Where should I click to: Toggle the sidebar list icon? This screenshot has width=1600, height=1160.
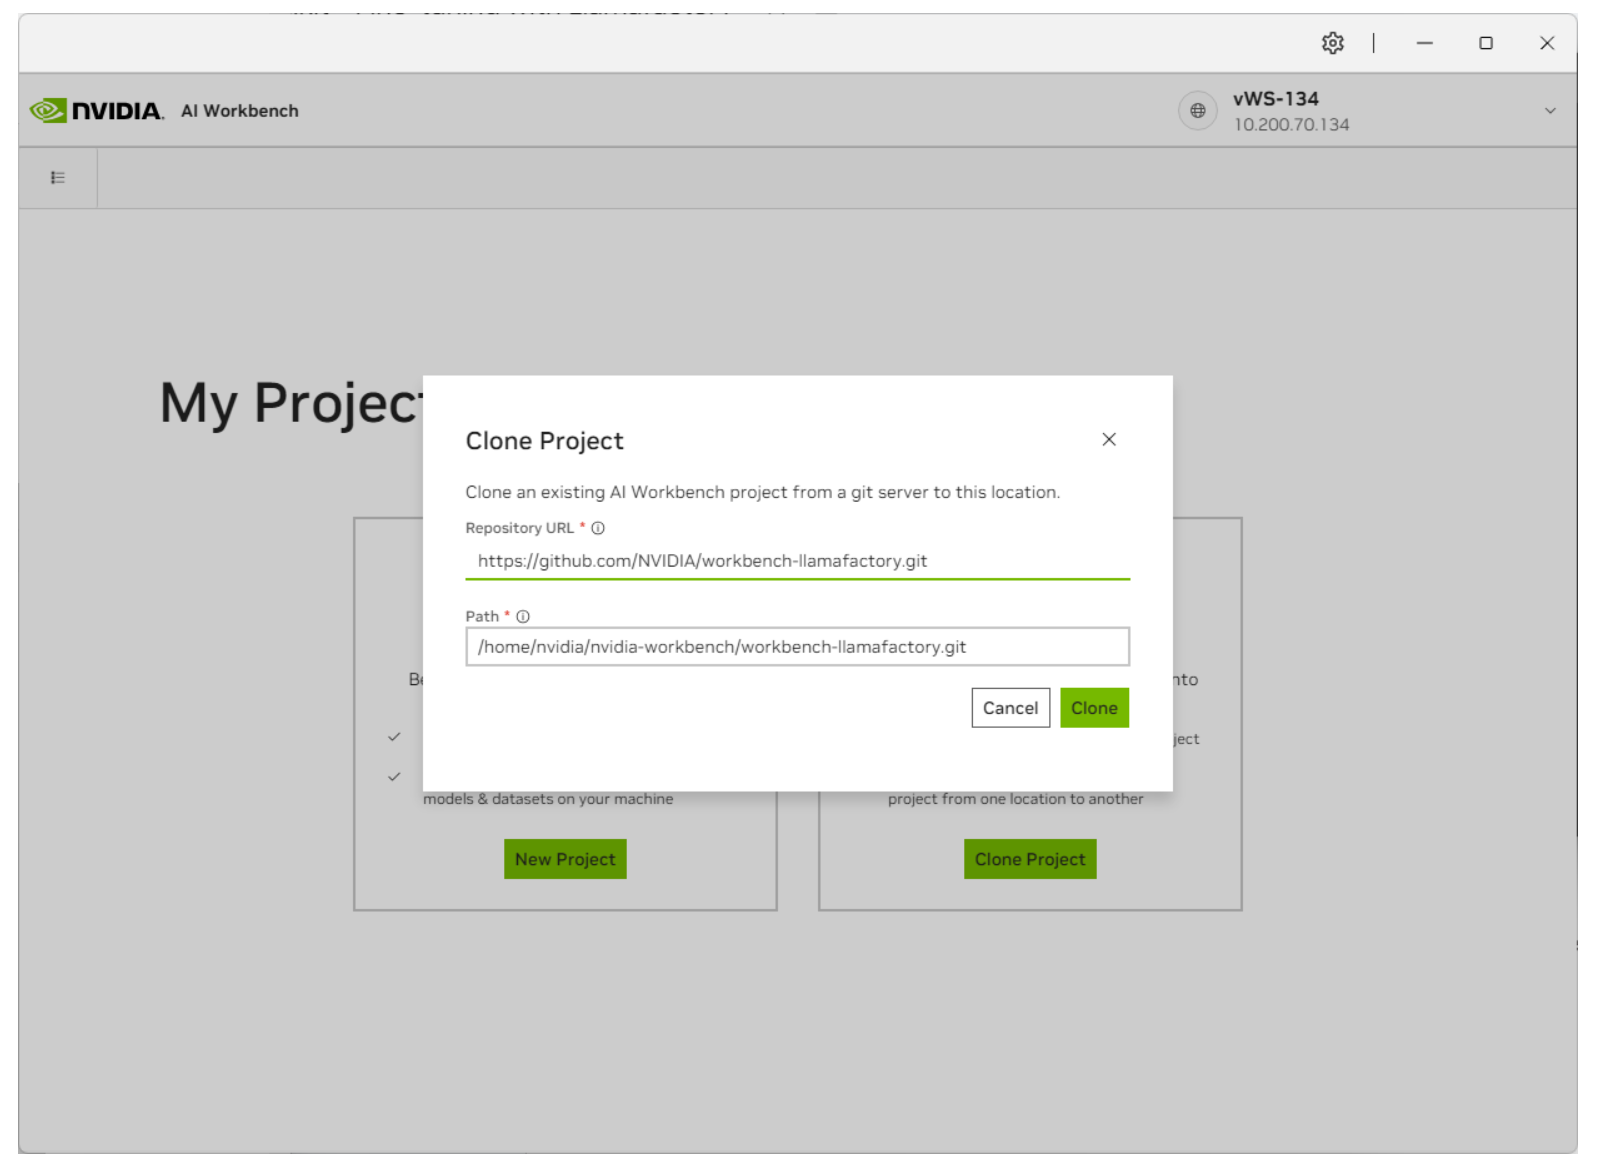point(58,178)
